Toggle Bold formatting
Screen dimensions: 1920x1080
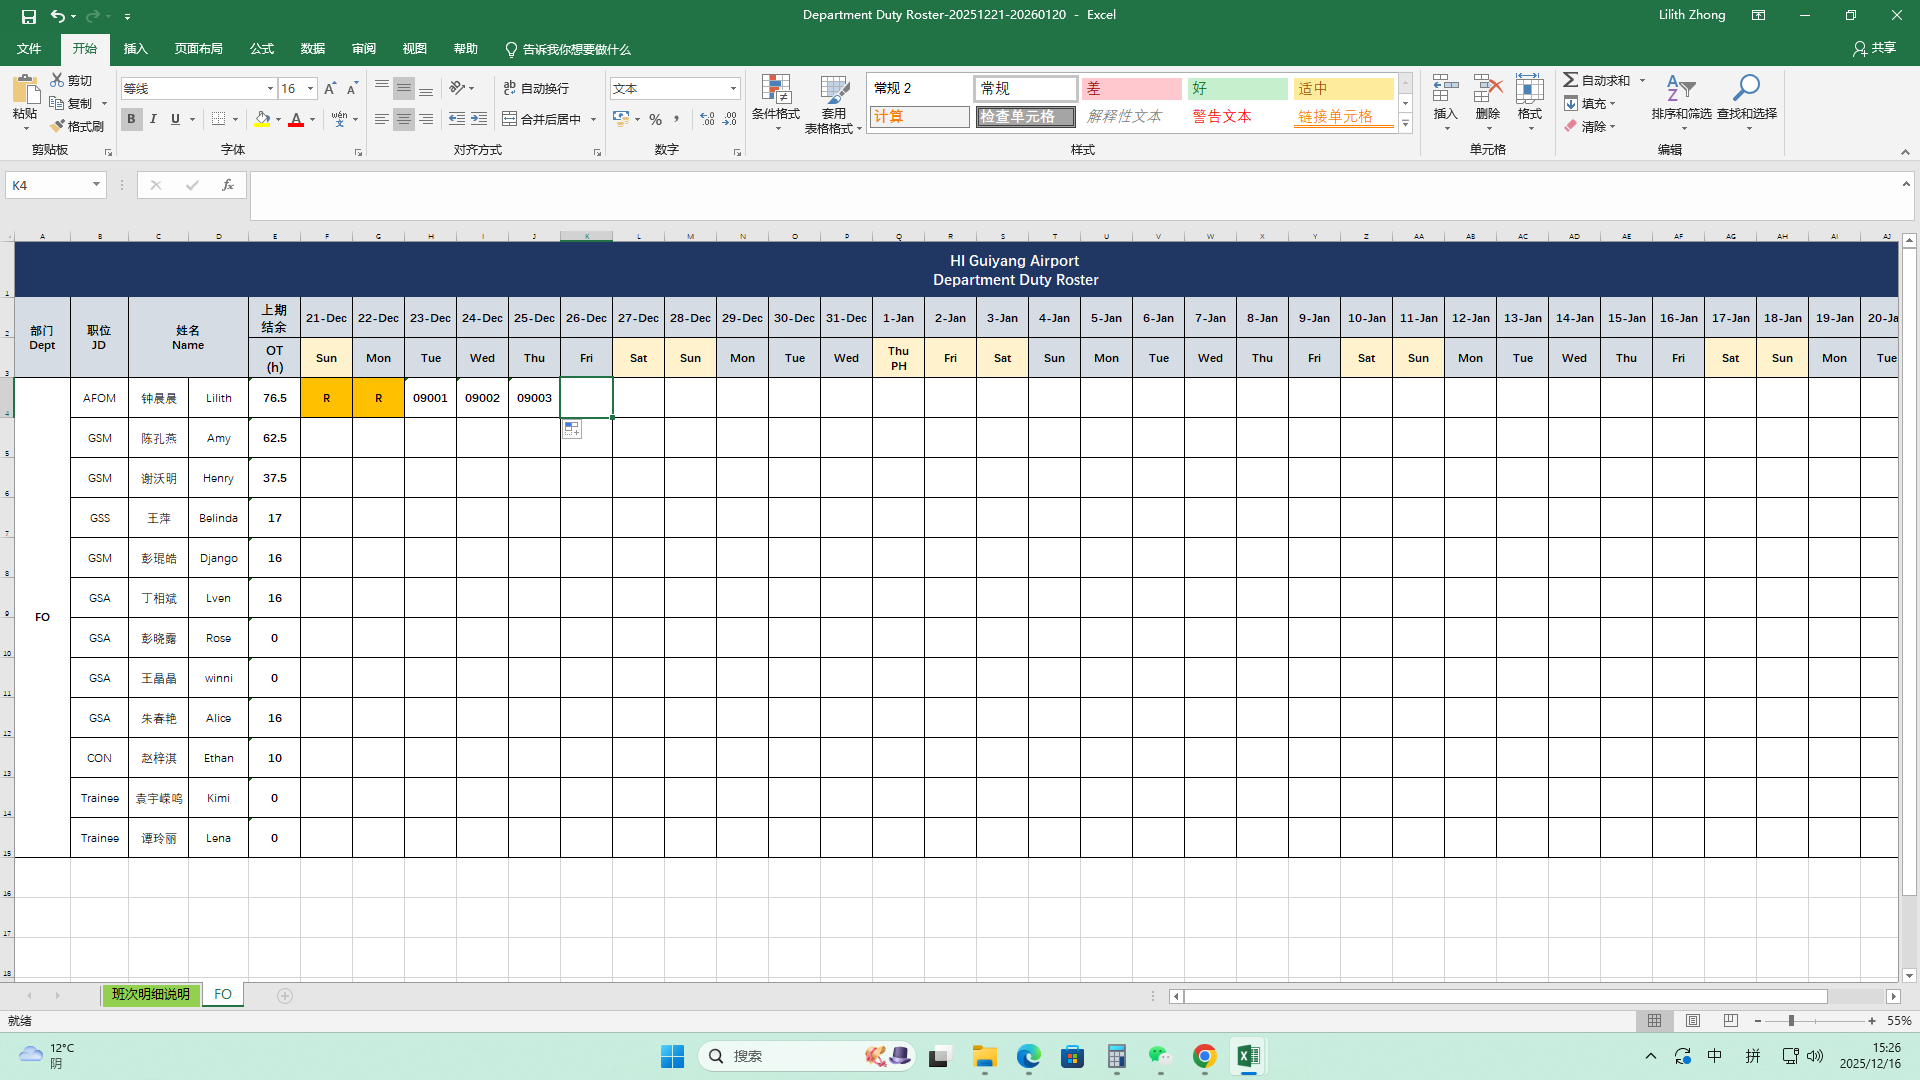[x=131, y=119]
